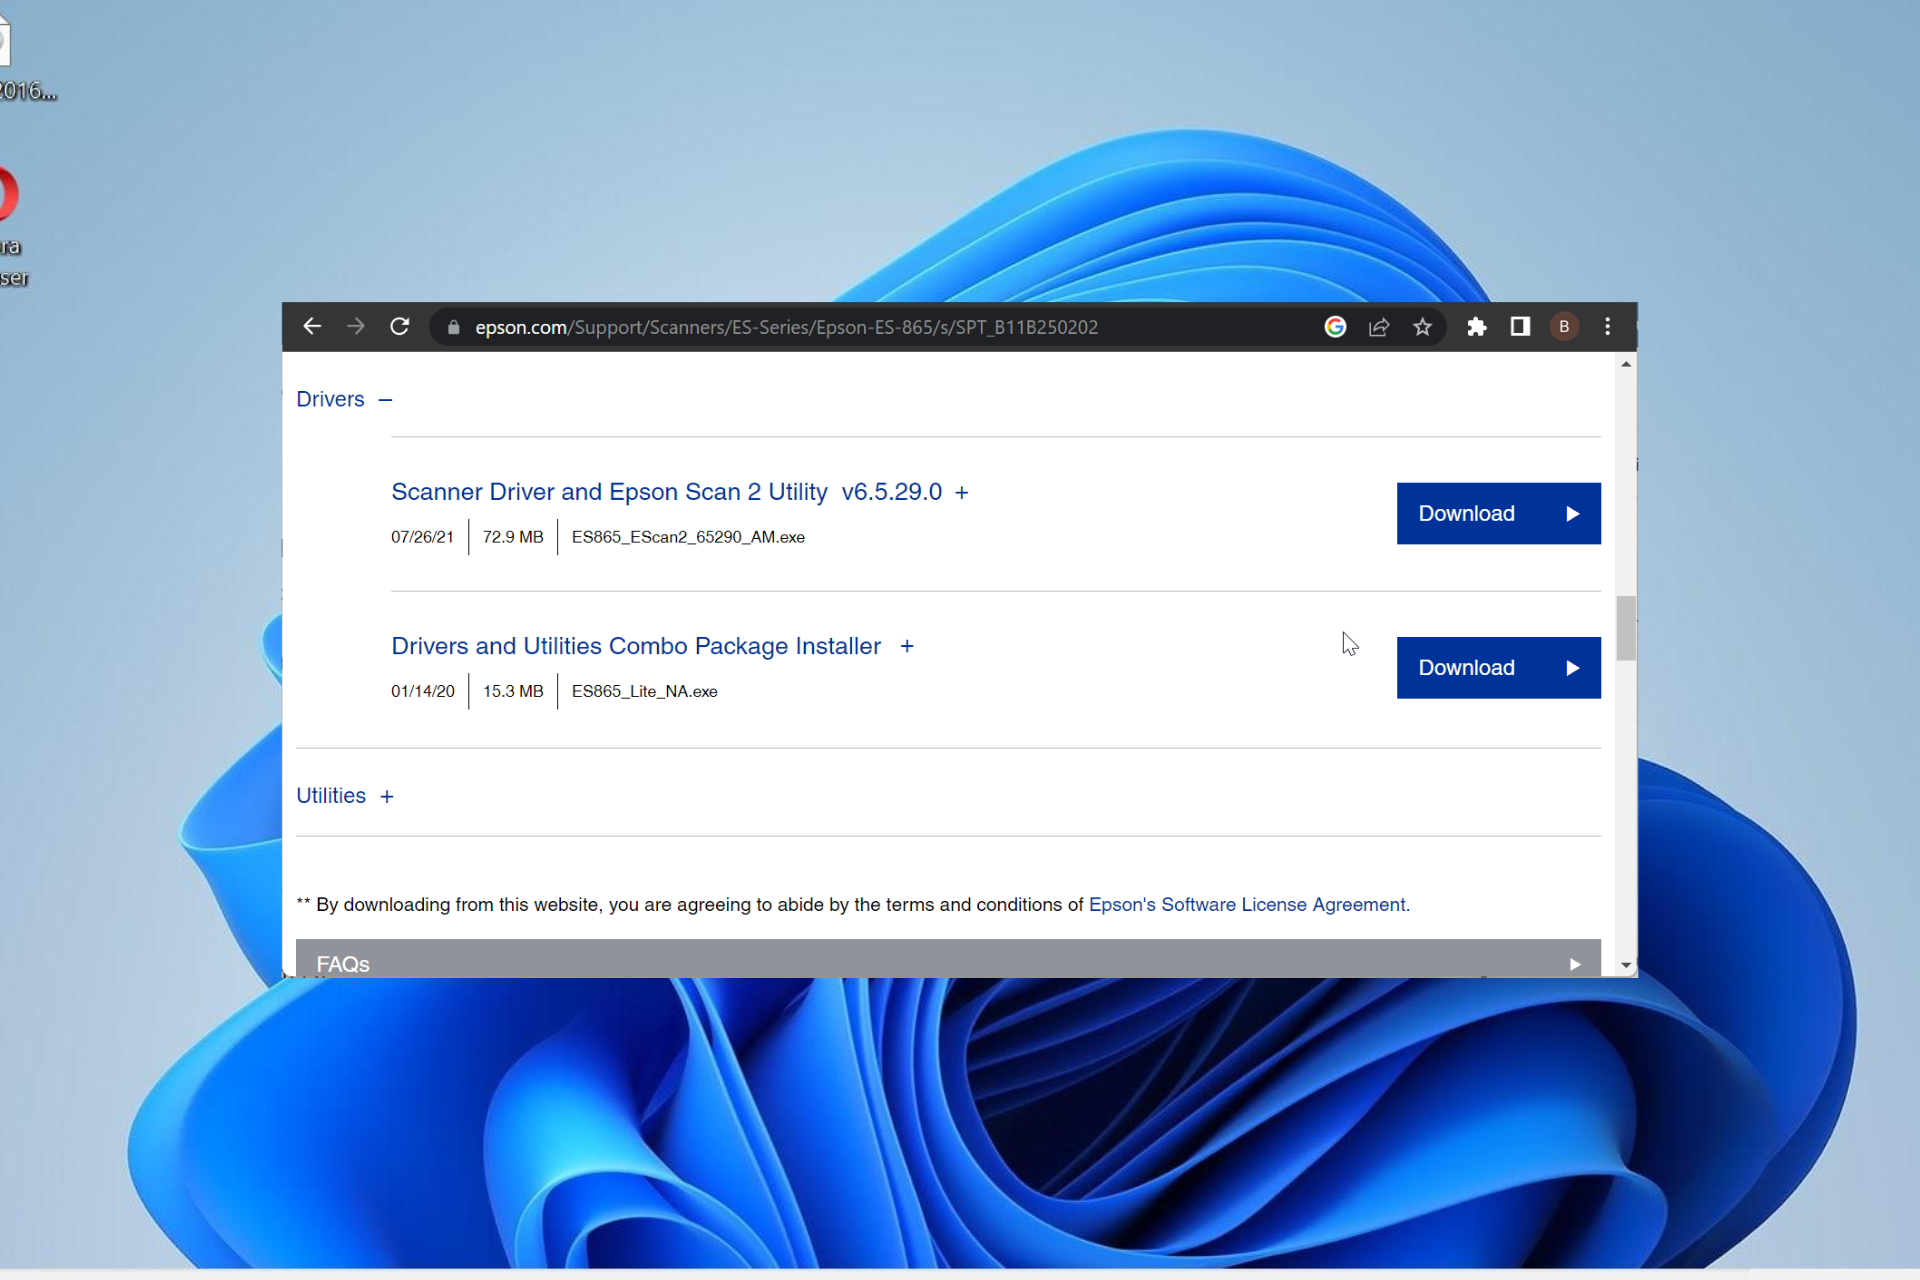Screen dimensions: 1920x1280
Task: Expand Scanner Driver and Epson Scan 2 details
Action: (961, 493)
